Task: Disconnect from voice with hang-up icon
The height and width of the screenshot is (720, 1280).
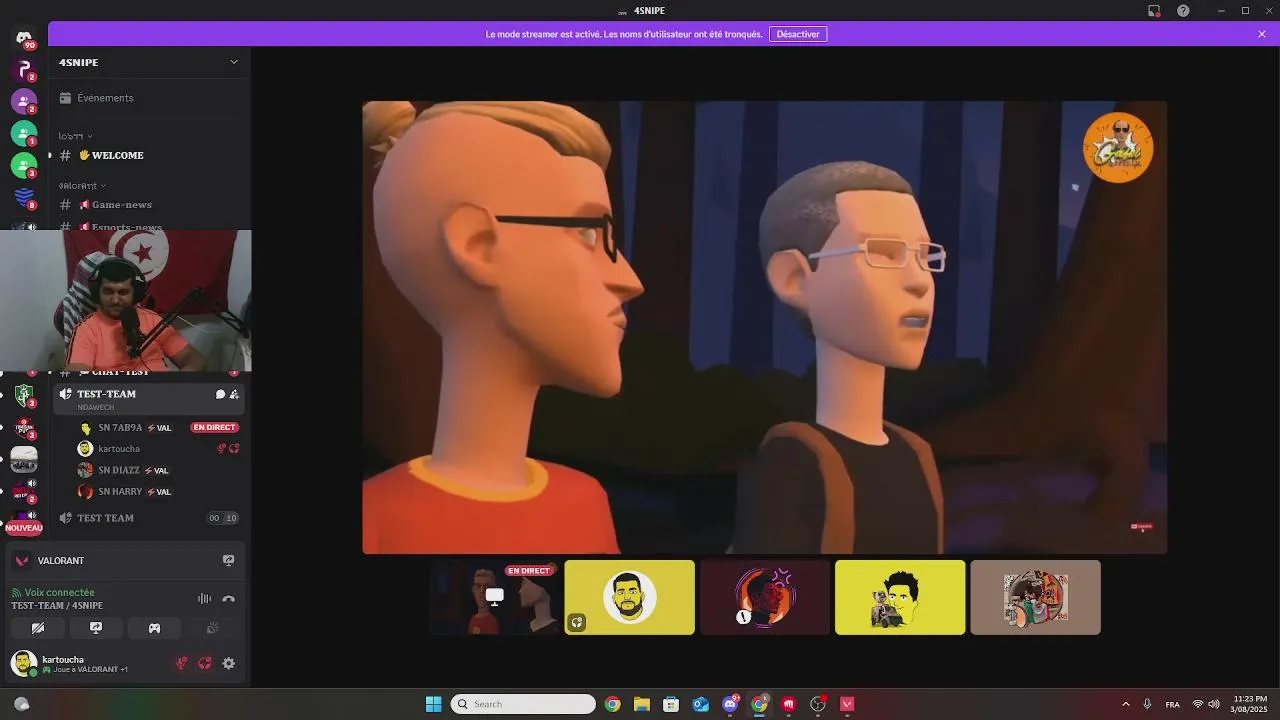Action: (x=228, y=599)
